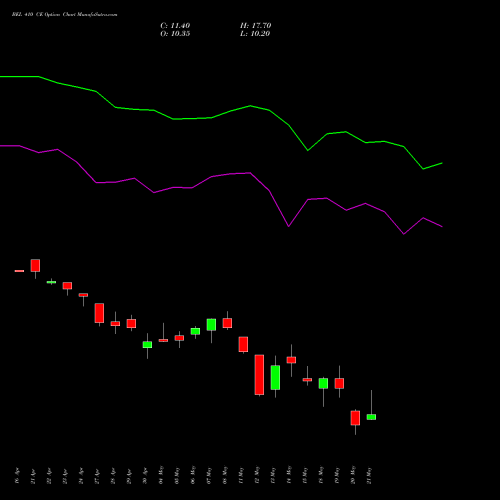Click the red candle on 27 Apr
This screenshot has height=500, width=500.
click(x=99, y=313)
